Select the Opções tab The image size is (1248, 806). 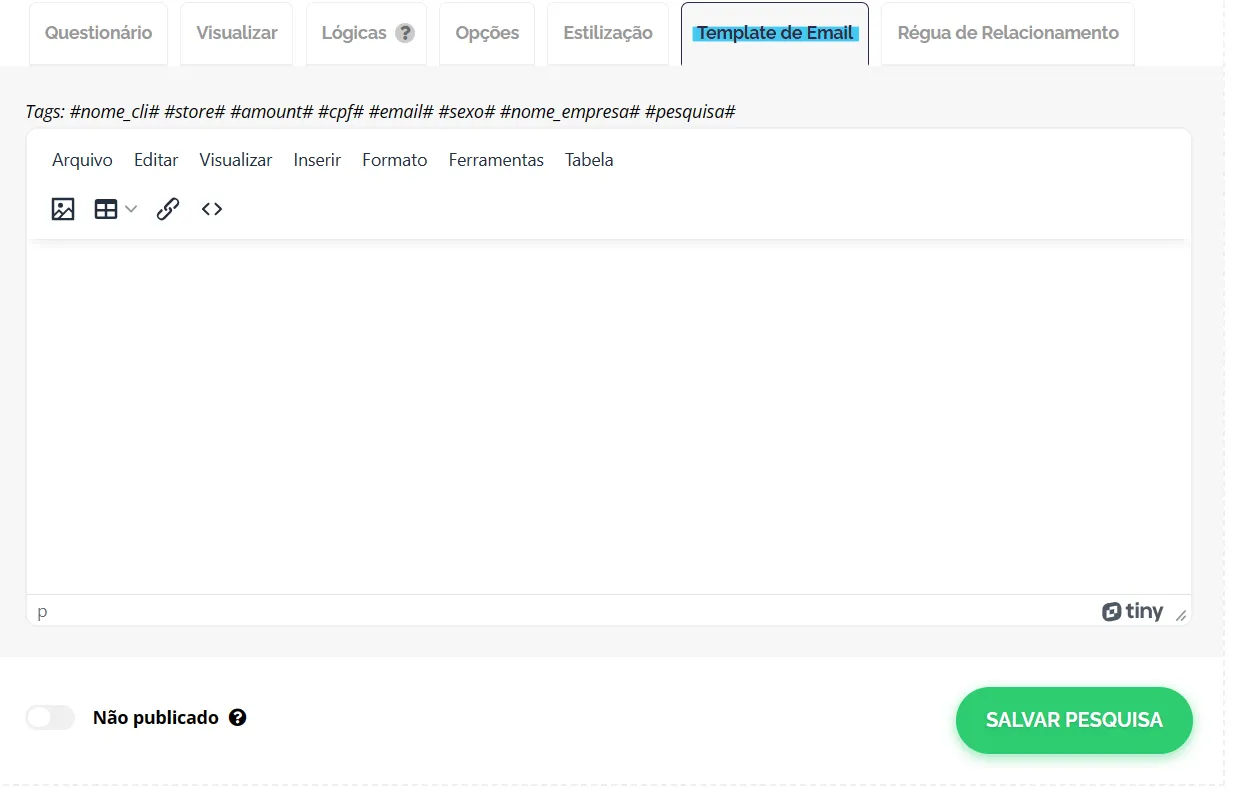[487, 33]
